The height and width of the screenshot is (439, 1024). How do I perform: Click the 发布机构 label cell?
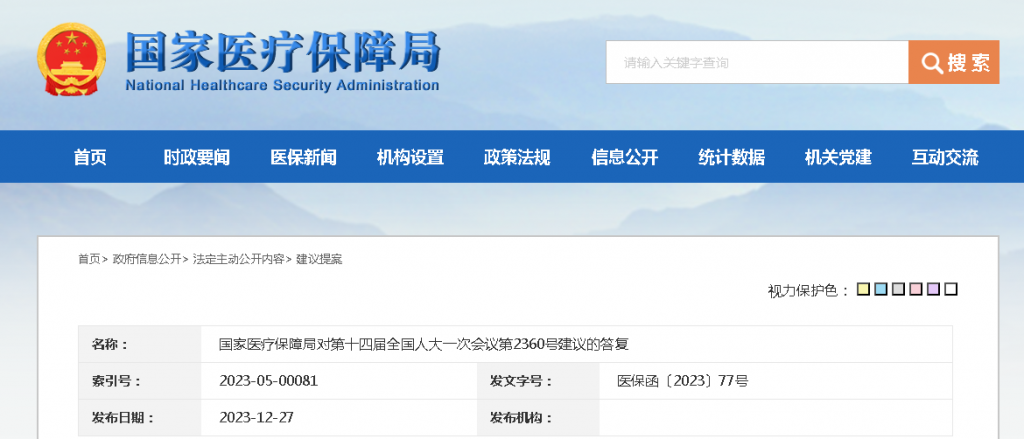click(x=538, y=417)
